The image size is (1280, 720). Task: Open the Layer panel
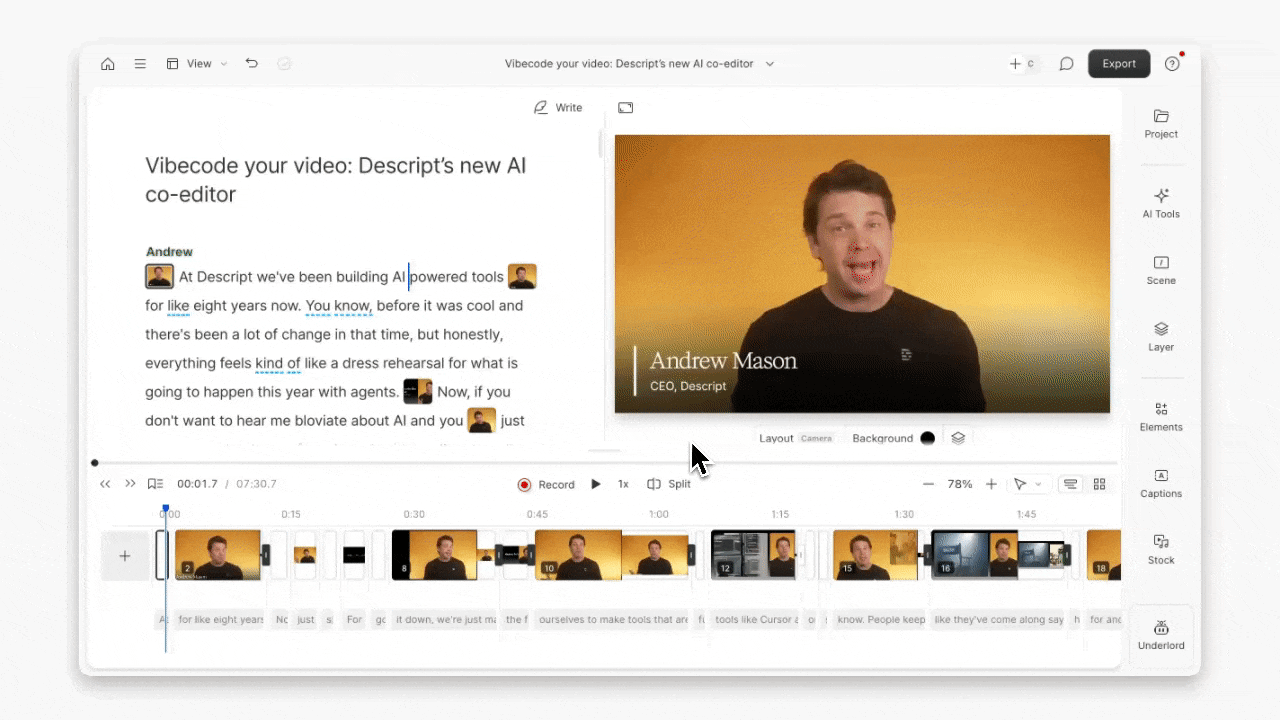click(1161, 337)
